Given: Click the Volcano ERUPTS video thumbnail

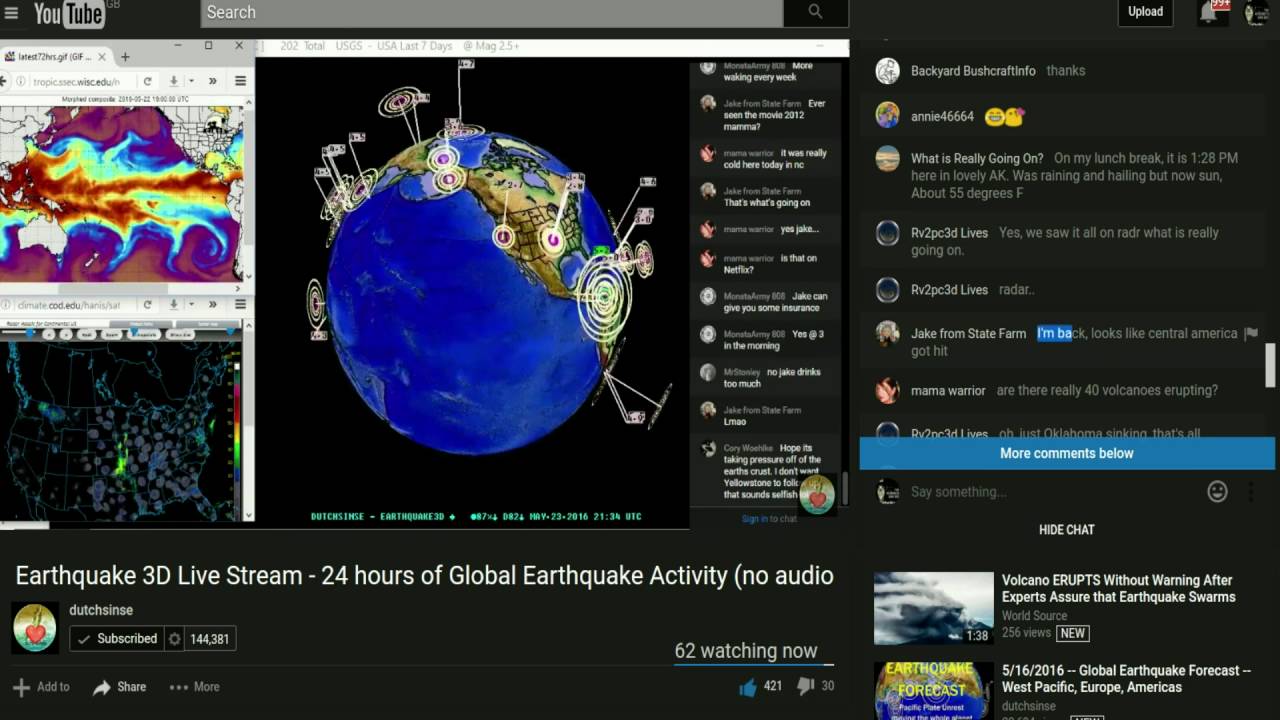Looking at the screenshot, I should point(934,608).
